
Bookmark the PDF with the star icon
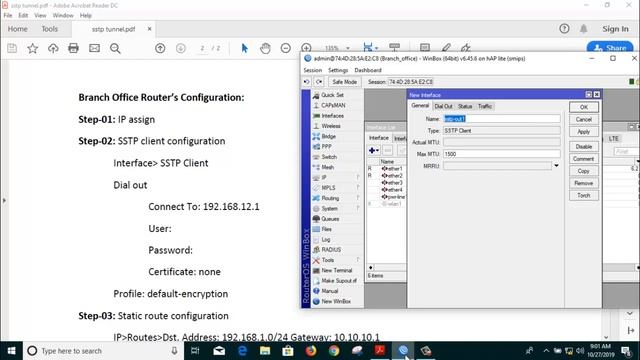pyautogui.click(x=33, y=48)
